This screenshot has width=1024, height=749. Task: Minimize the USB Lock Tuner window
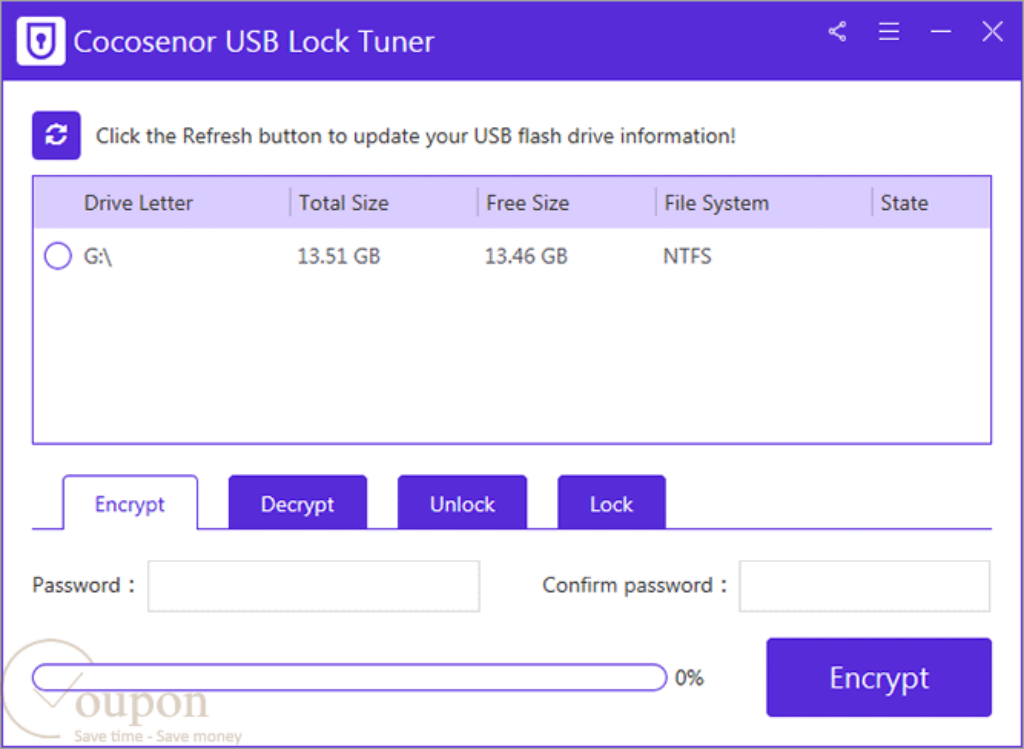tap(940, 31)
